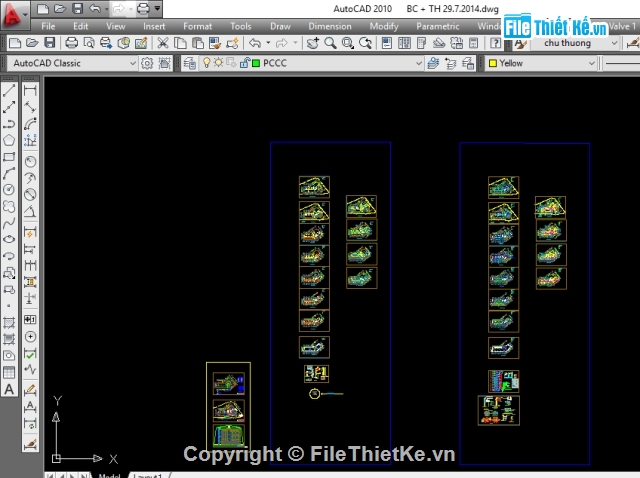Select the Aligned Dimension tool

tap(30, 107)
